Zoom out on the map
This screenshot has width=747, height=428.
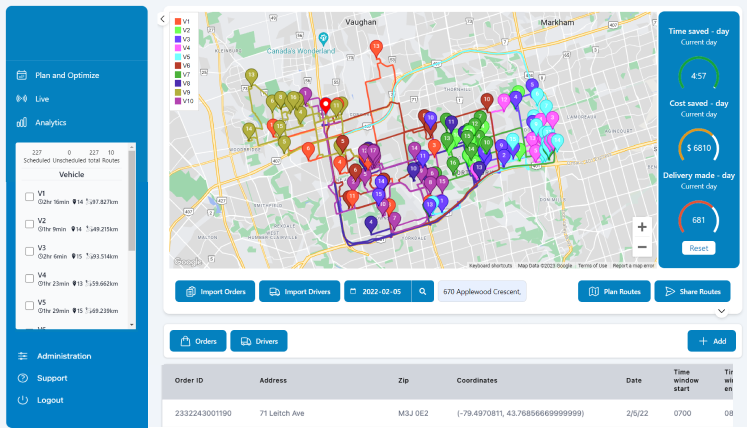[642, 247]
